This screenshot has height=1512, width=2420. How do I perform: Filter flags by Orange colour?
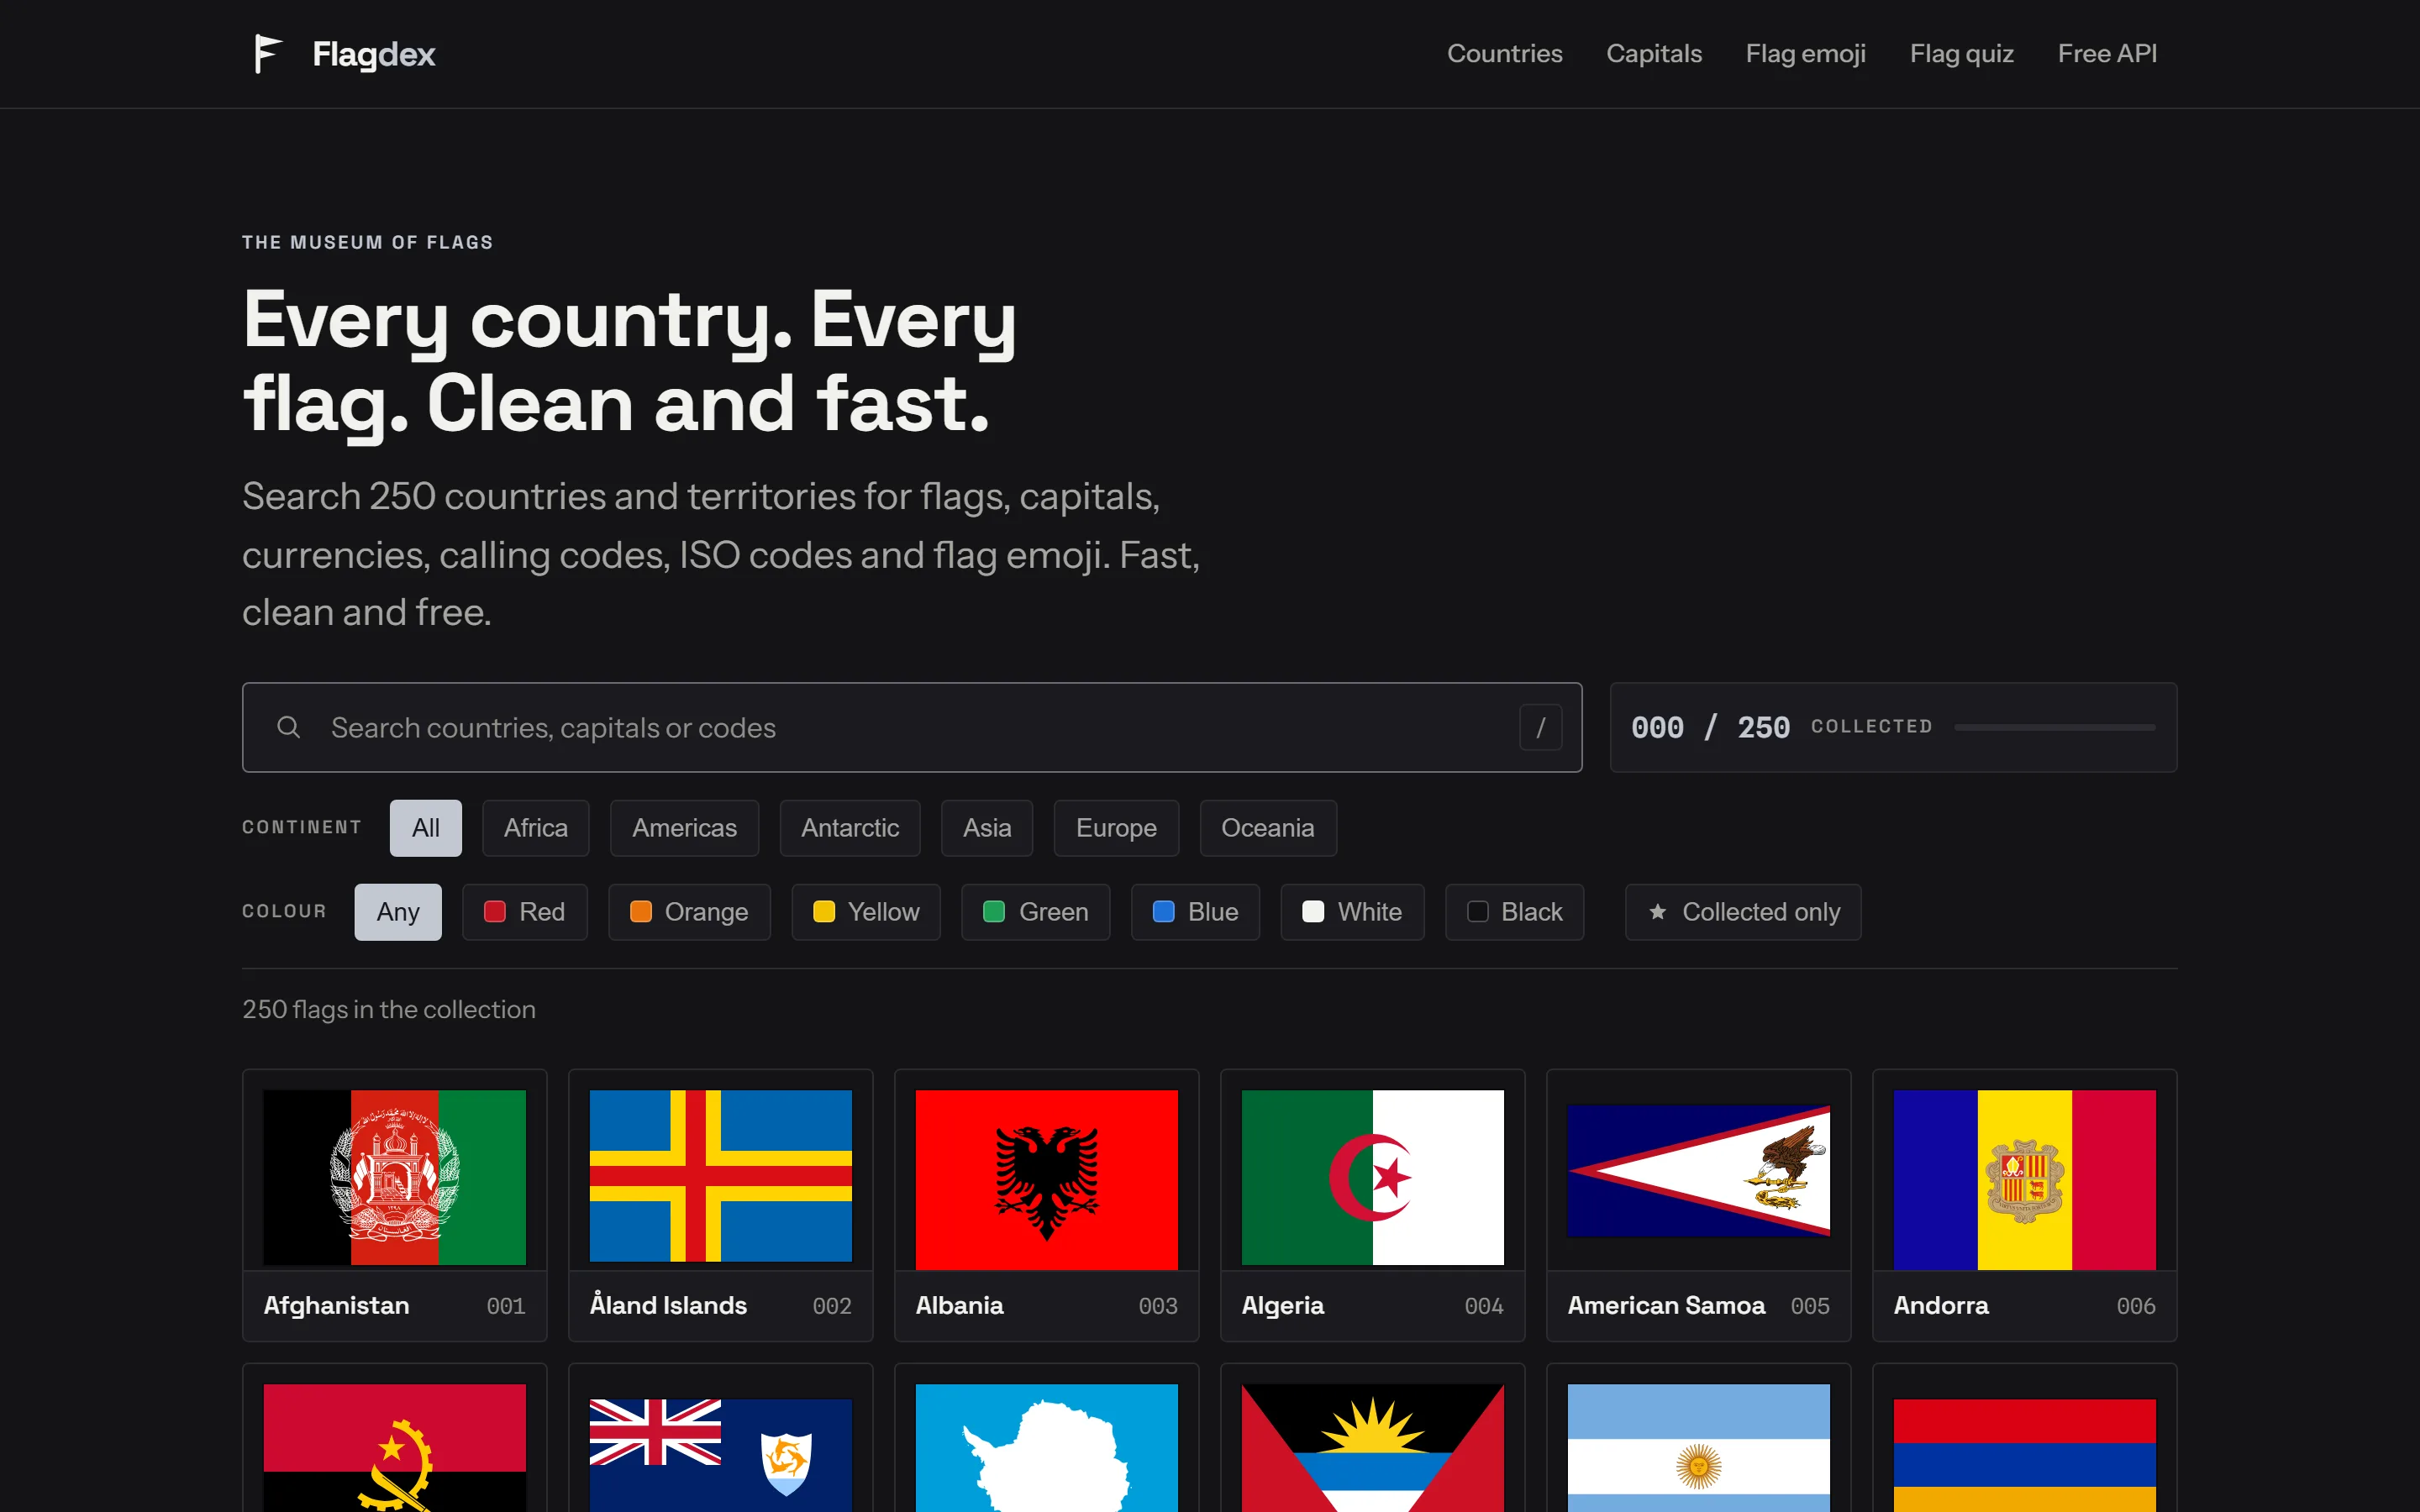689,912
